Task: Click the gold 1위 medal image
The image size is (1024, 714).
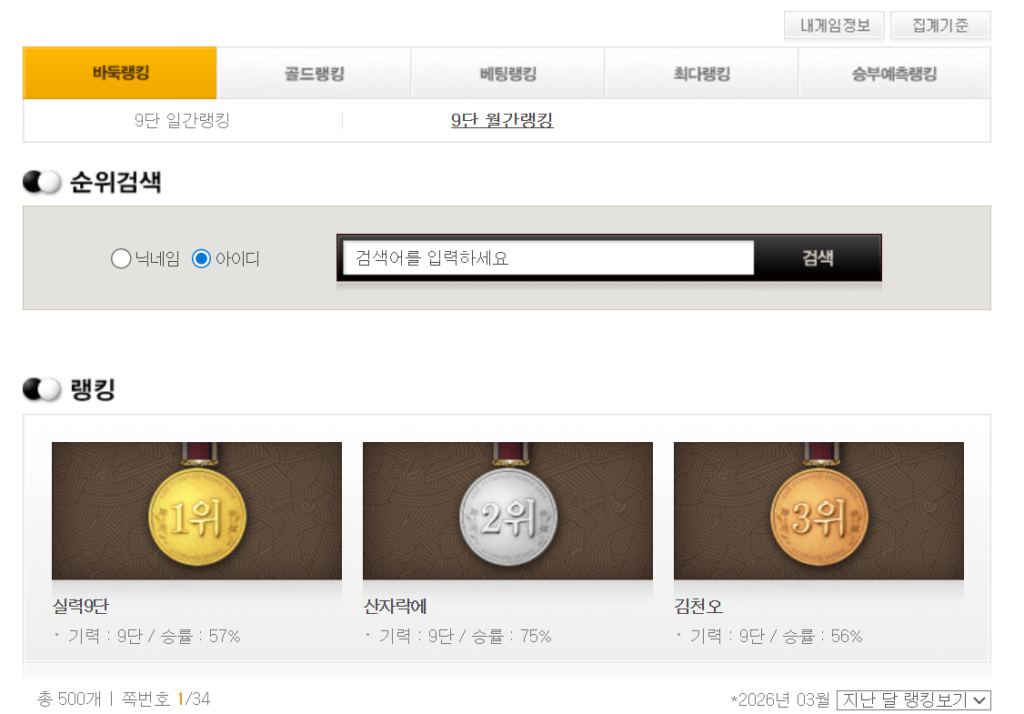Action: [x=196, y=511]
